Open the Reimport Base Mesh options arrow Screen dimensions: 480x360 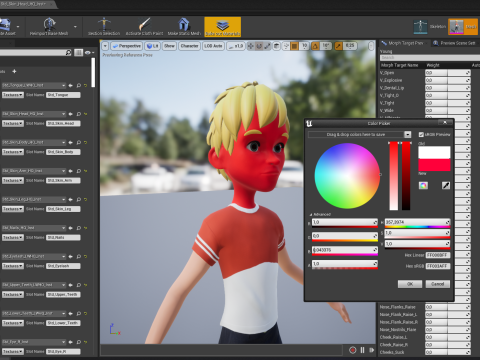[x=75, y=27]
